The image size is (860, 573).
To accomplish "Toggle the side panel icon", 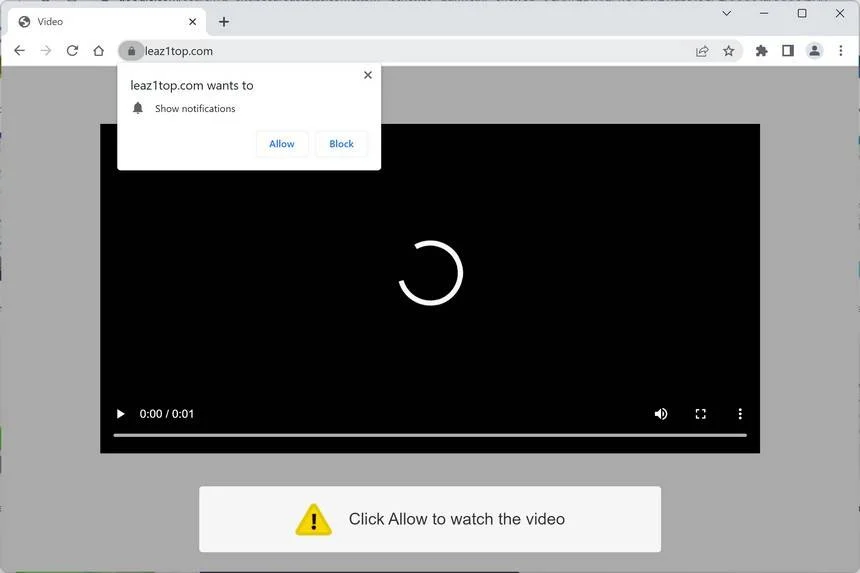I will coord(788,51).
